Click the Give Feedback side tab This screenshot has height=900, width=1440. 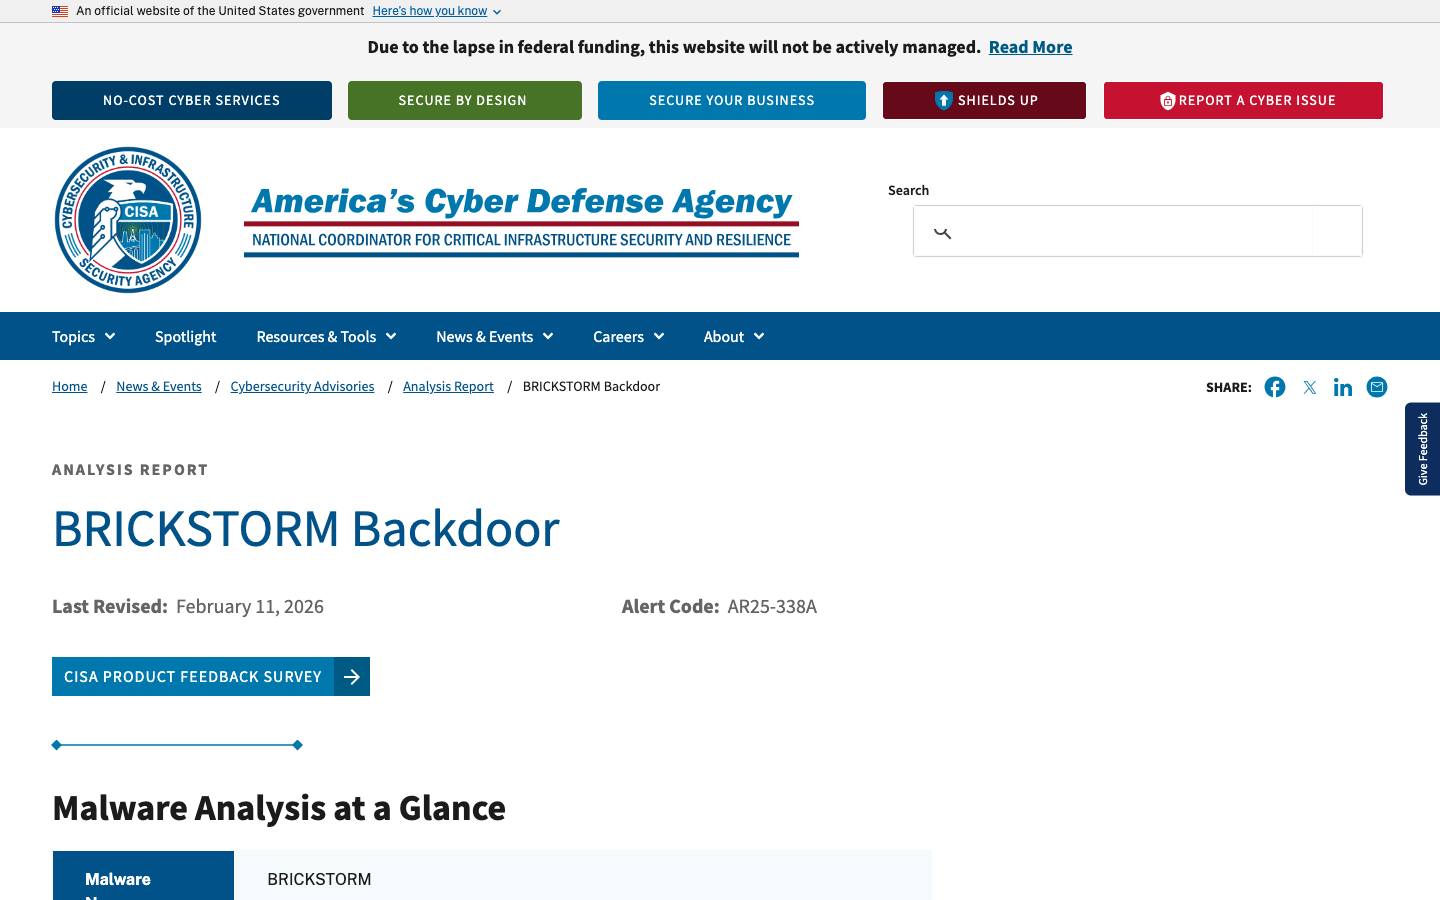[x=1423, y=449]
